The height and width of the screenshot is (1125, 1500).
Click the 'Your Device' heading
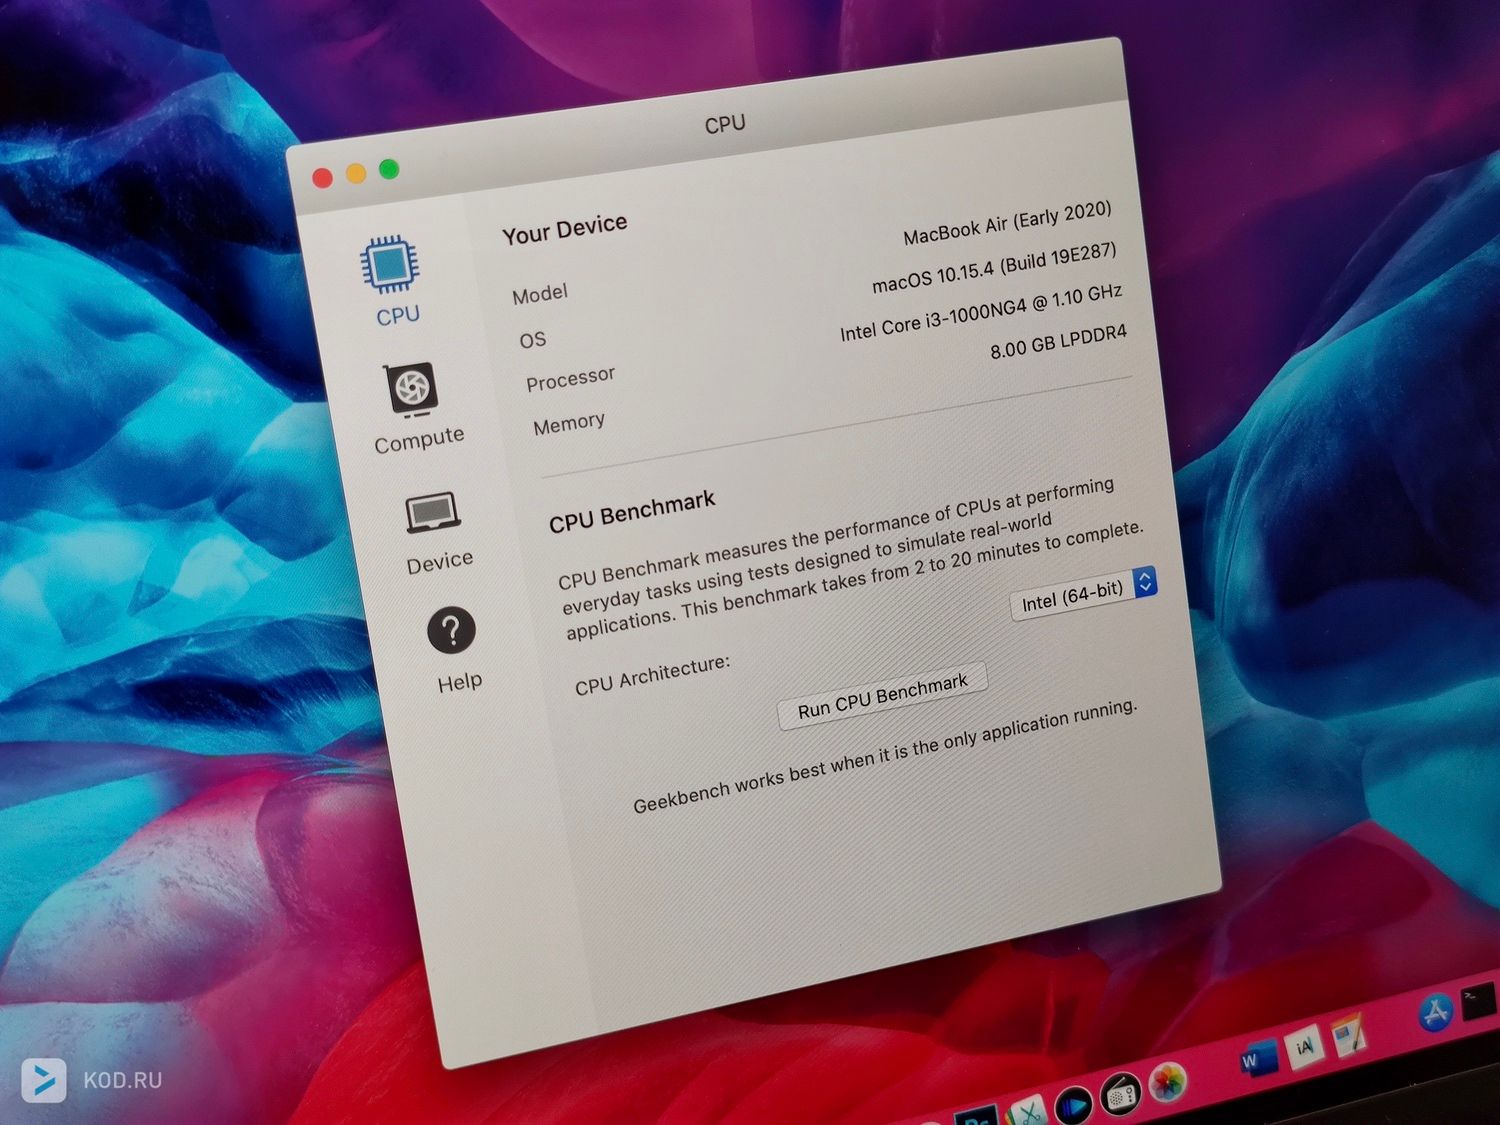tap(565, 229)
